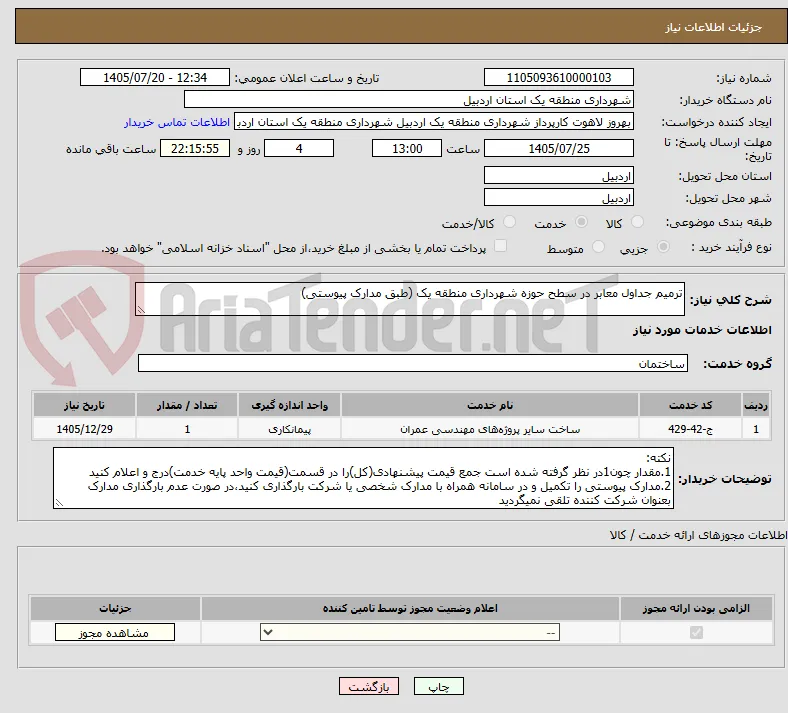Select the خدمت radio button
Screen dimensions: 788x713
pos(581,222)
